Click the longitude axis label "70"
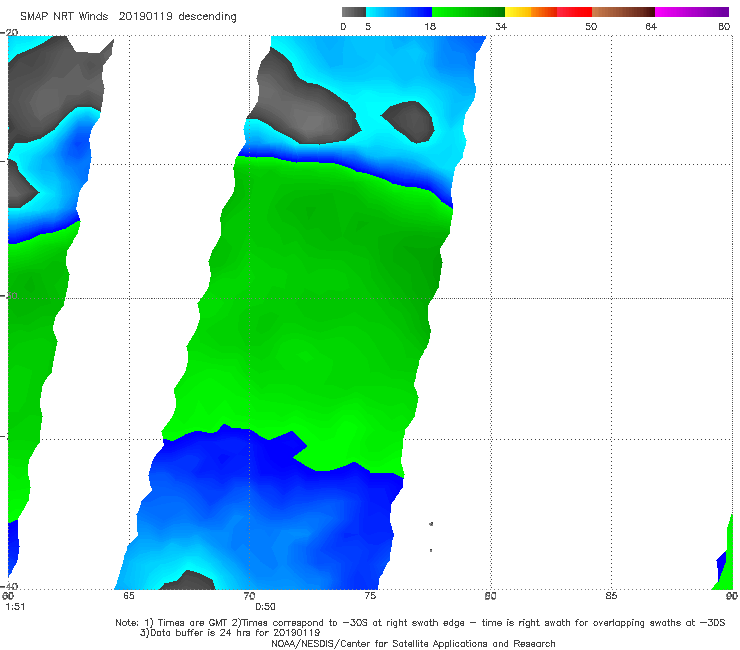 tap(249, 596)
